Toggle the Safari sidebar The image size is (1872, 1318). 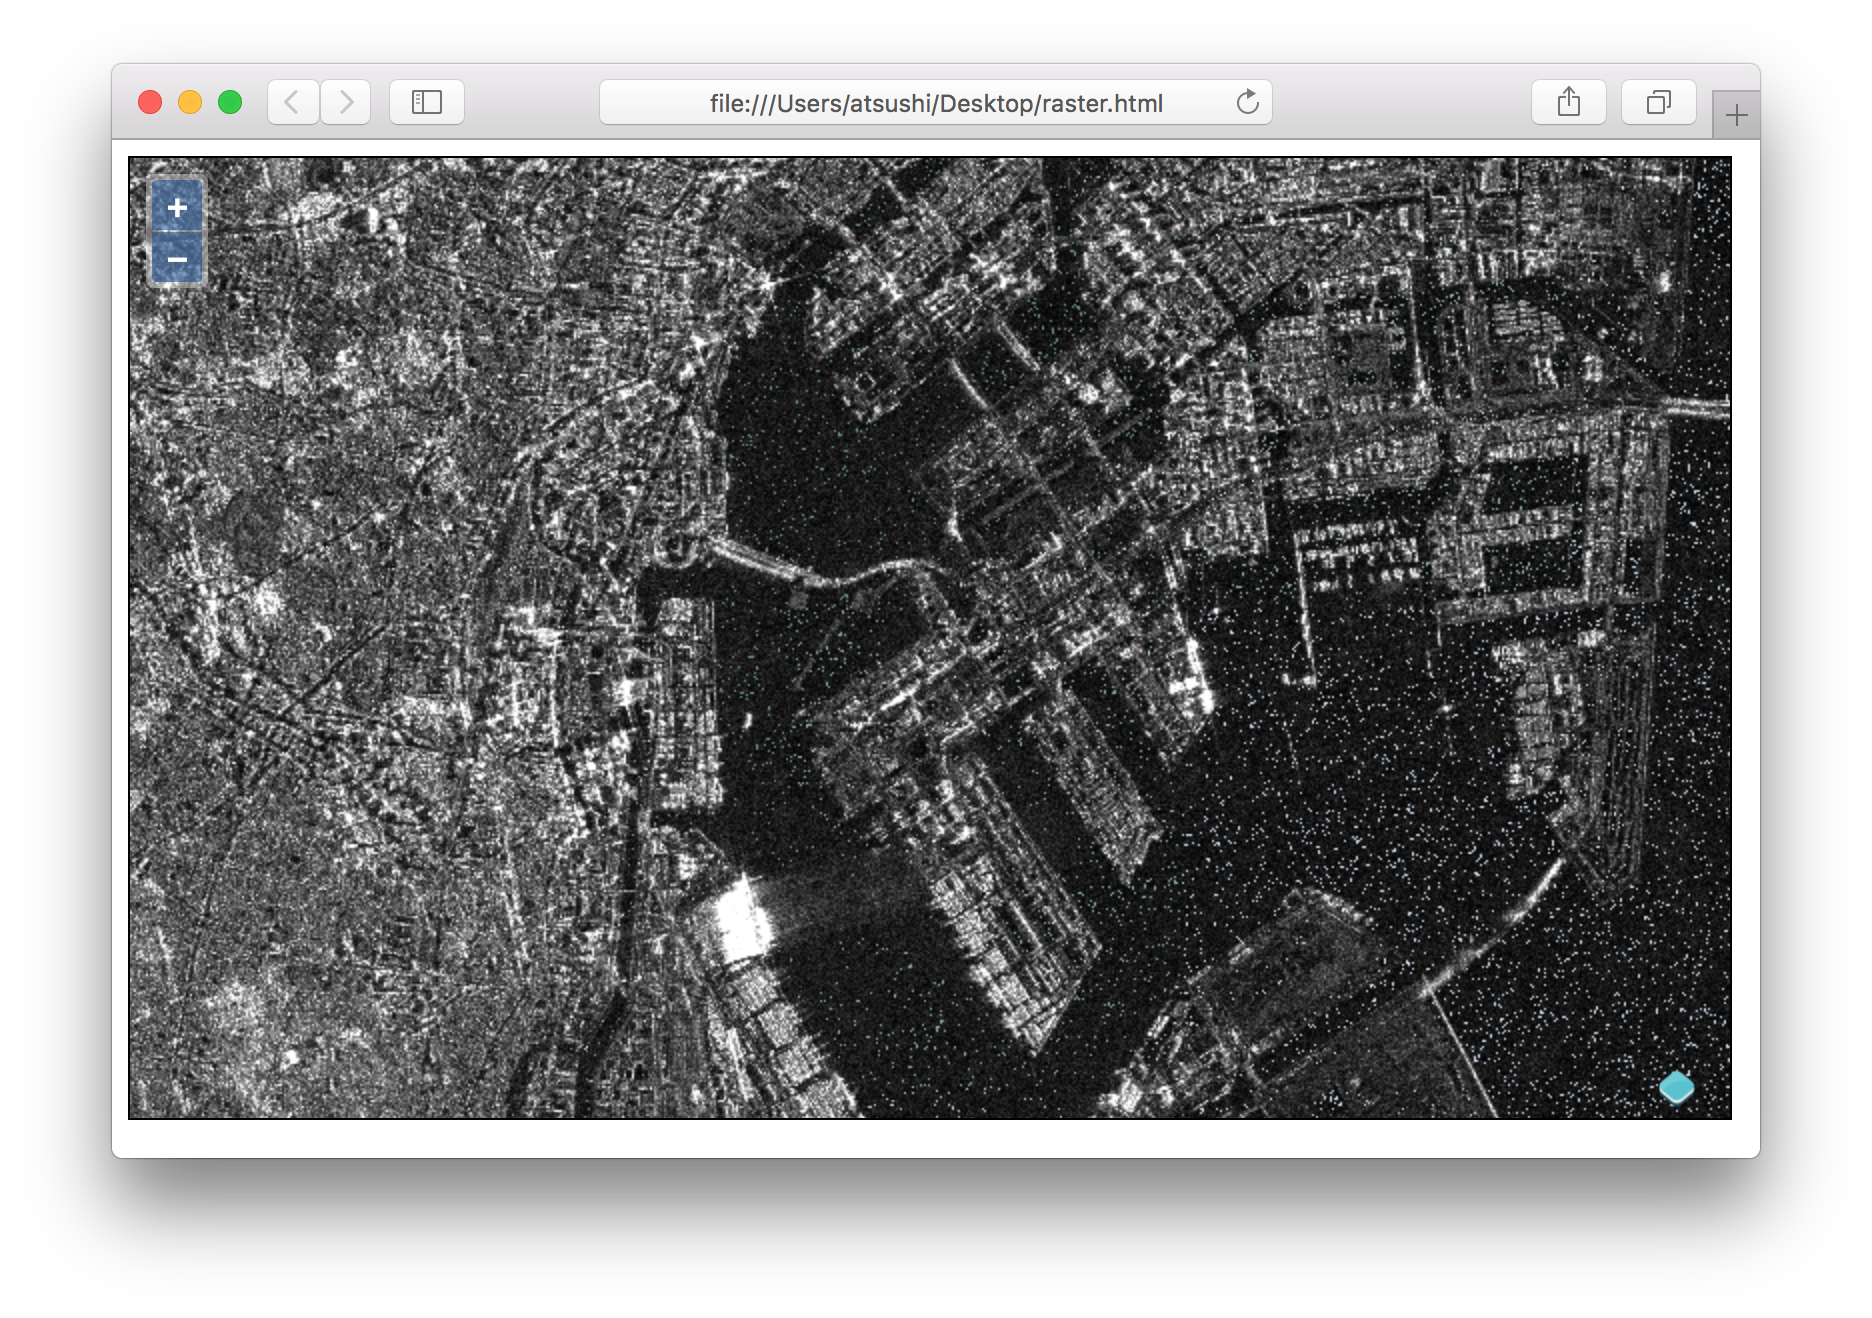click(427, 102)
